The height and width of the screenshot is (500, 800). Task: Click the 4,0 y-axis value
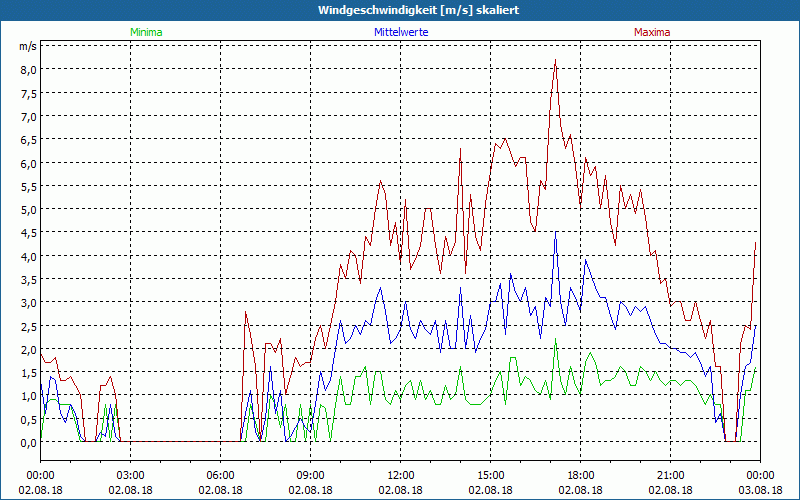pyautogui.click(x=28, y=257)
